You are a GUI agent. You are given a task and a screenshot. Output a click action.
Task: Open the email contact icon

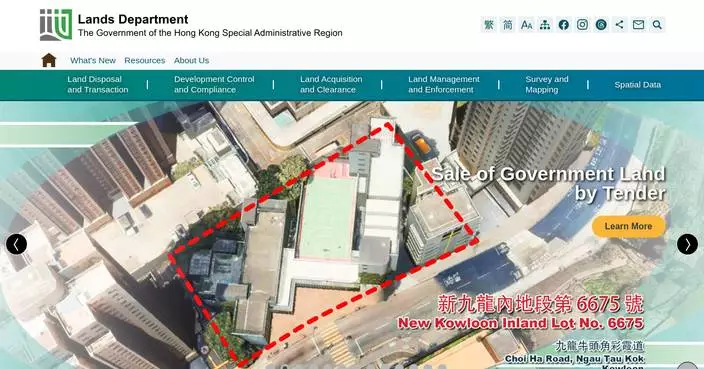click(638, 25)
